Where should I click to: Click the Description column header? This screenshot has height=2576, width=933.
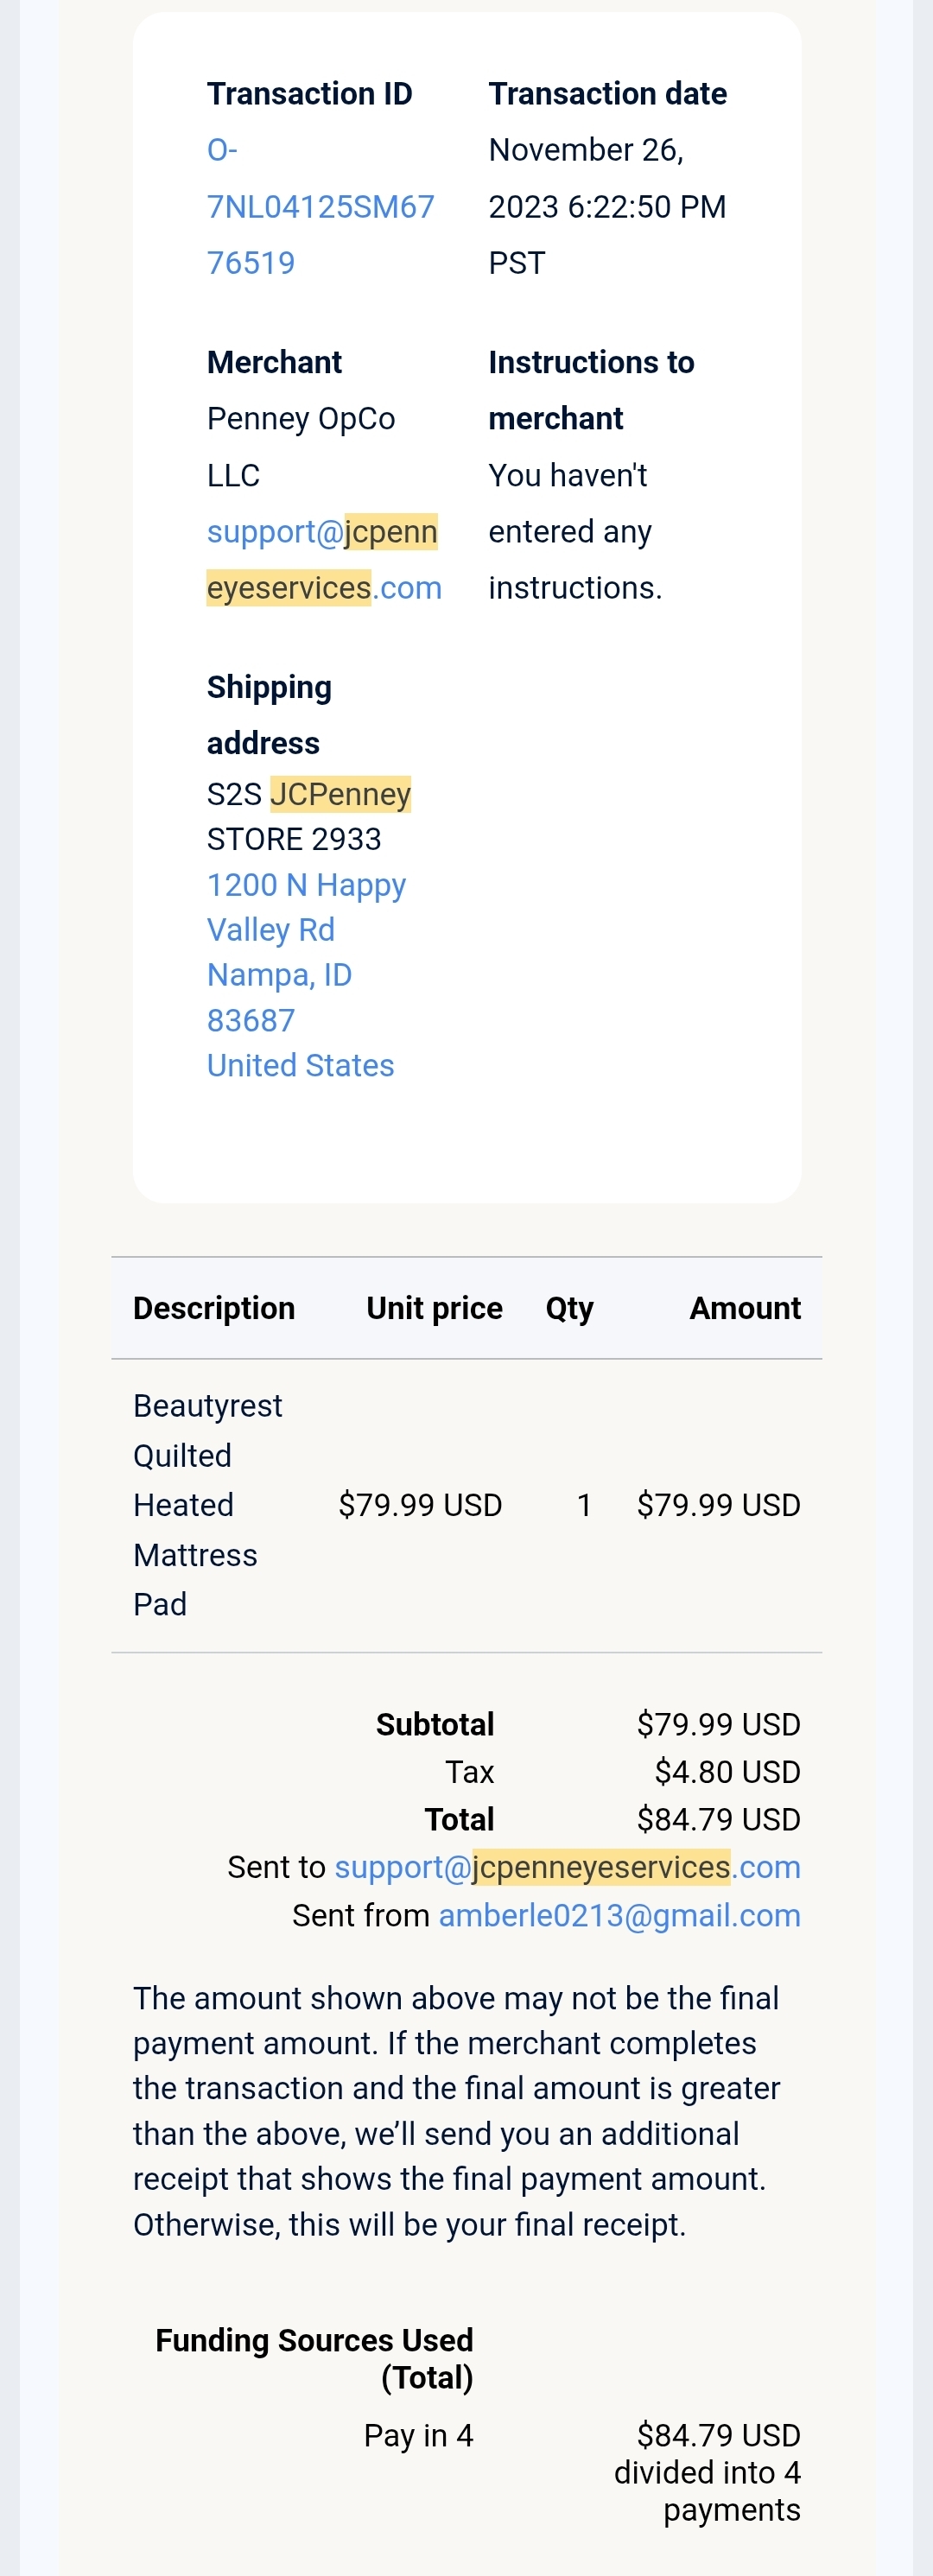coord(214,1308)
